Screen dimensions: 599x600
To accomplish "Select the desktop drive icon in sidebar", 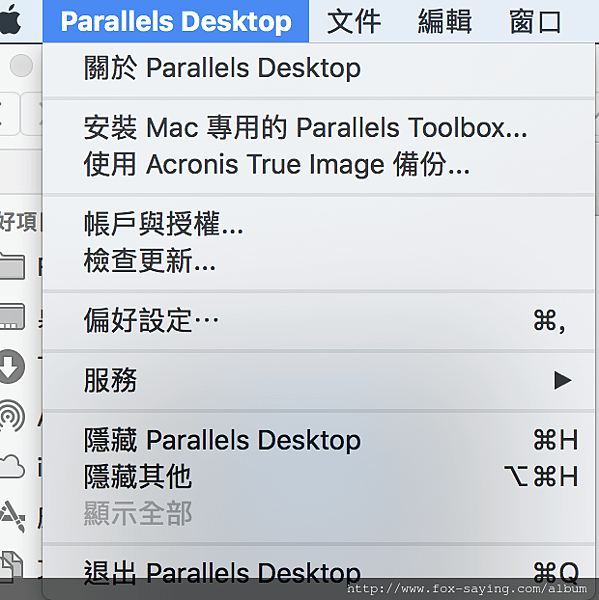I will point(12,316).
